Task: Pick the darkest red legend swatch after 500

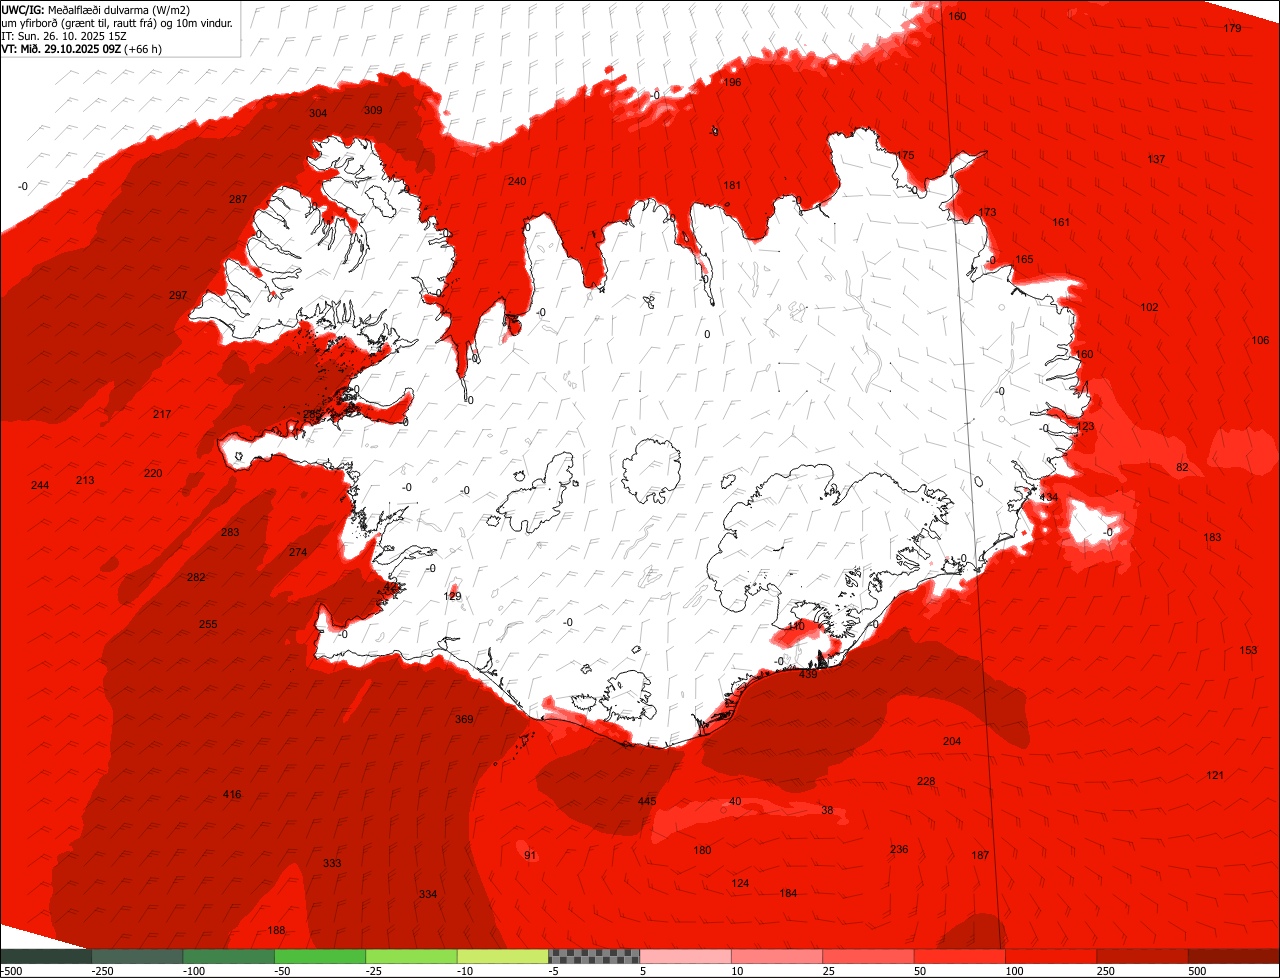Action: [1234, 956]
